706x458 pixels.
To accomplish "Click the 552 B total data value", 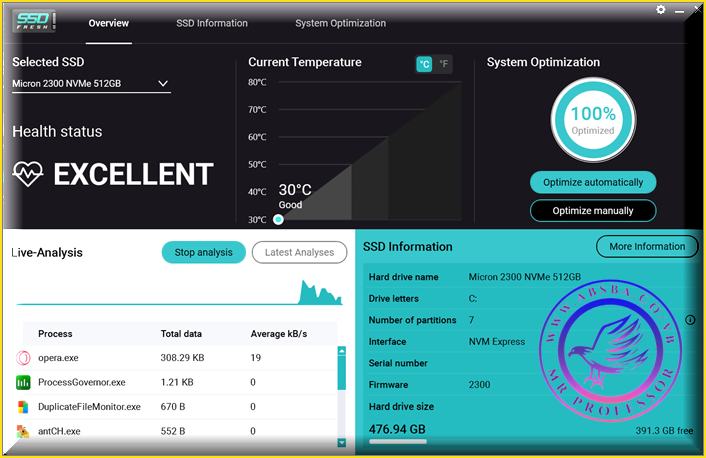I will pyautogui.click(x=173, y=431).
